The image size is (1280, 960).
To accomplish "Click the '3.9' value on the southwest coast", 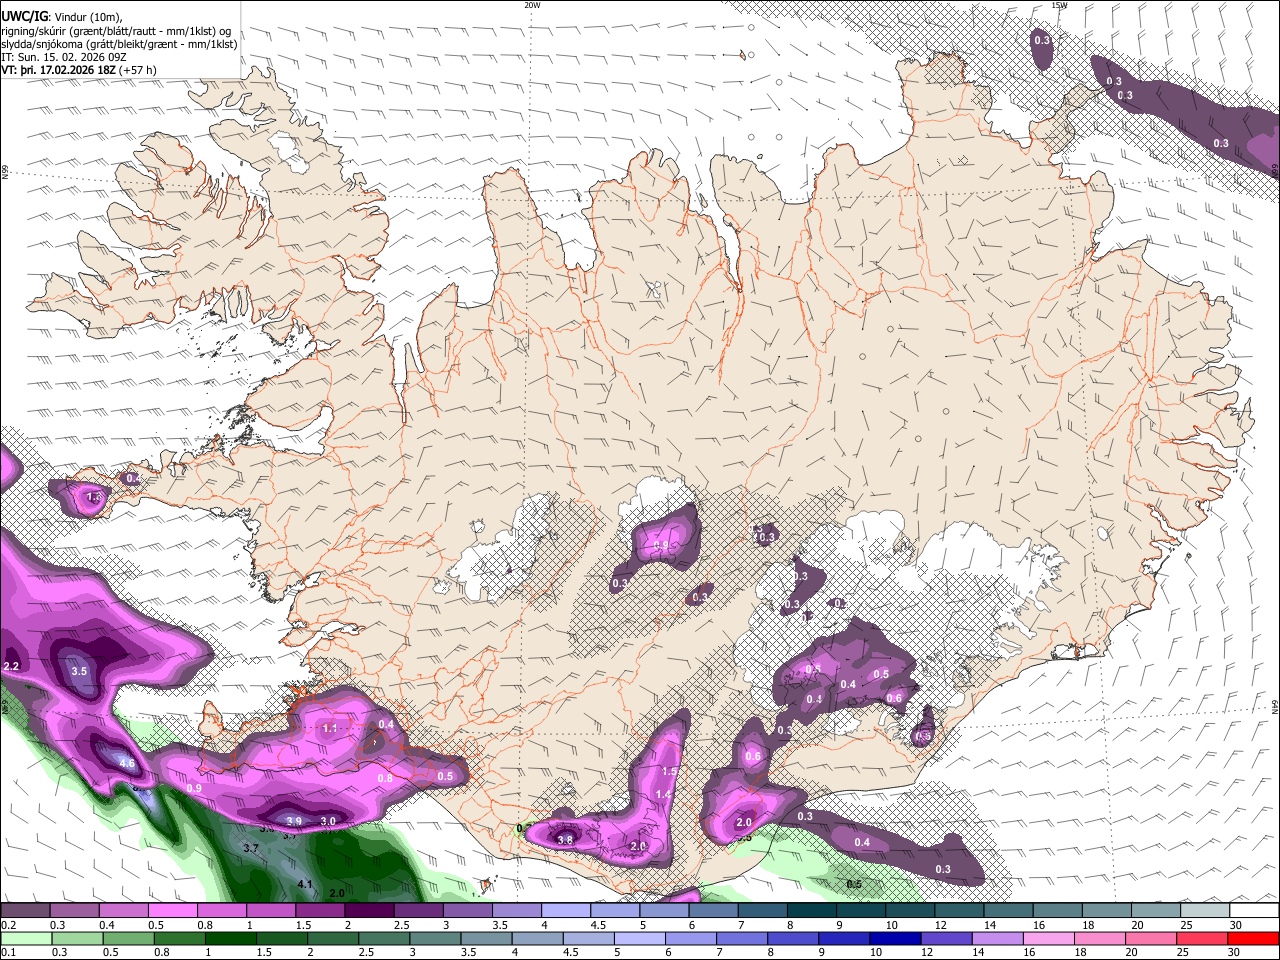I will point(294,821).
